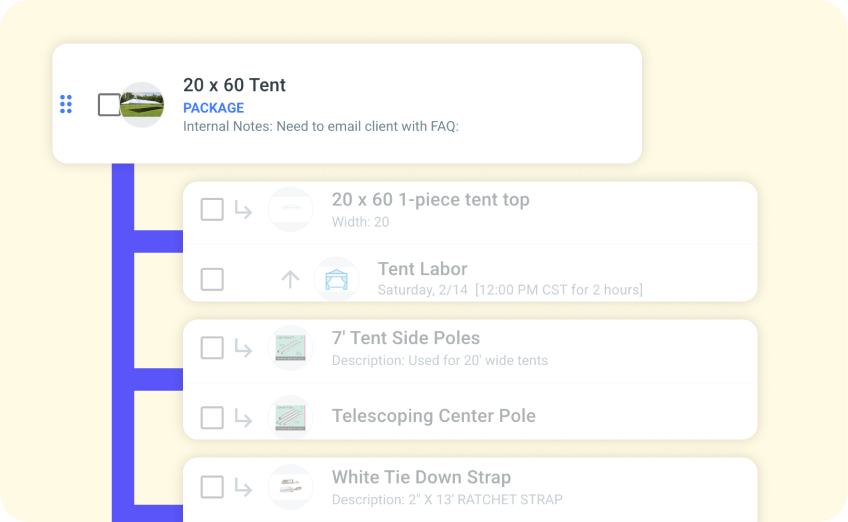
Task: Click the drag handle dots beside 20 x 60 Tent
Action: click(x=66, y=104)
